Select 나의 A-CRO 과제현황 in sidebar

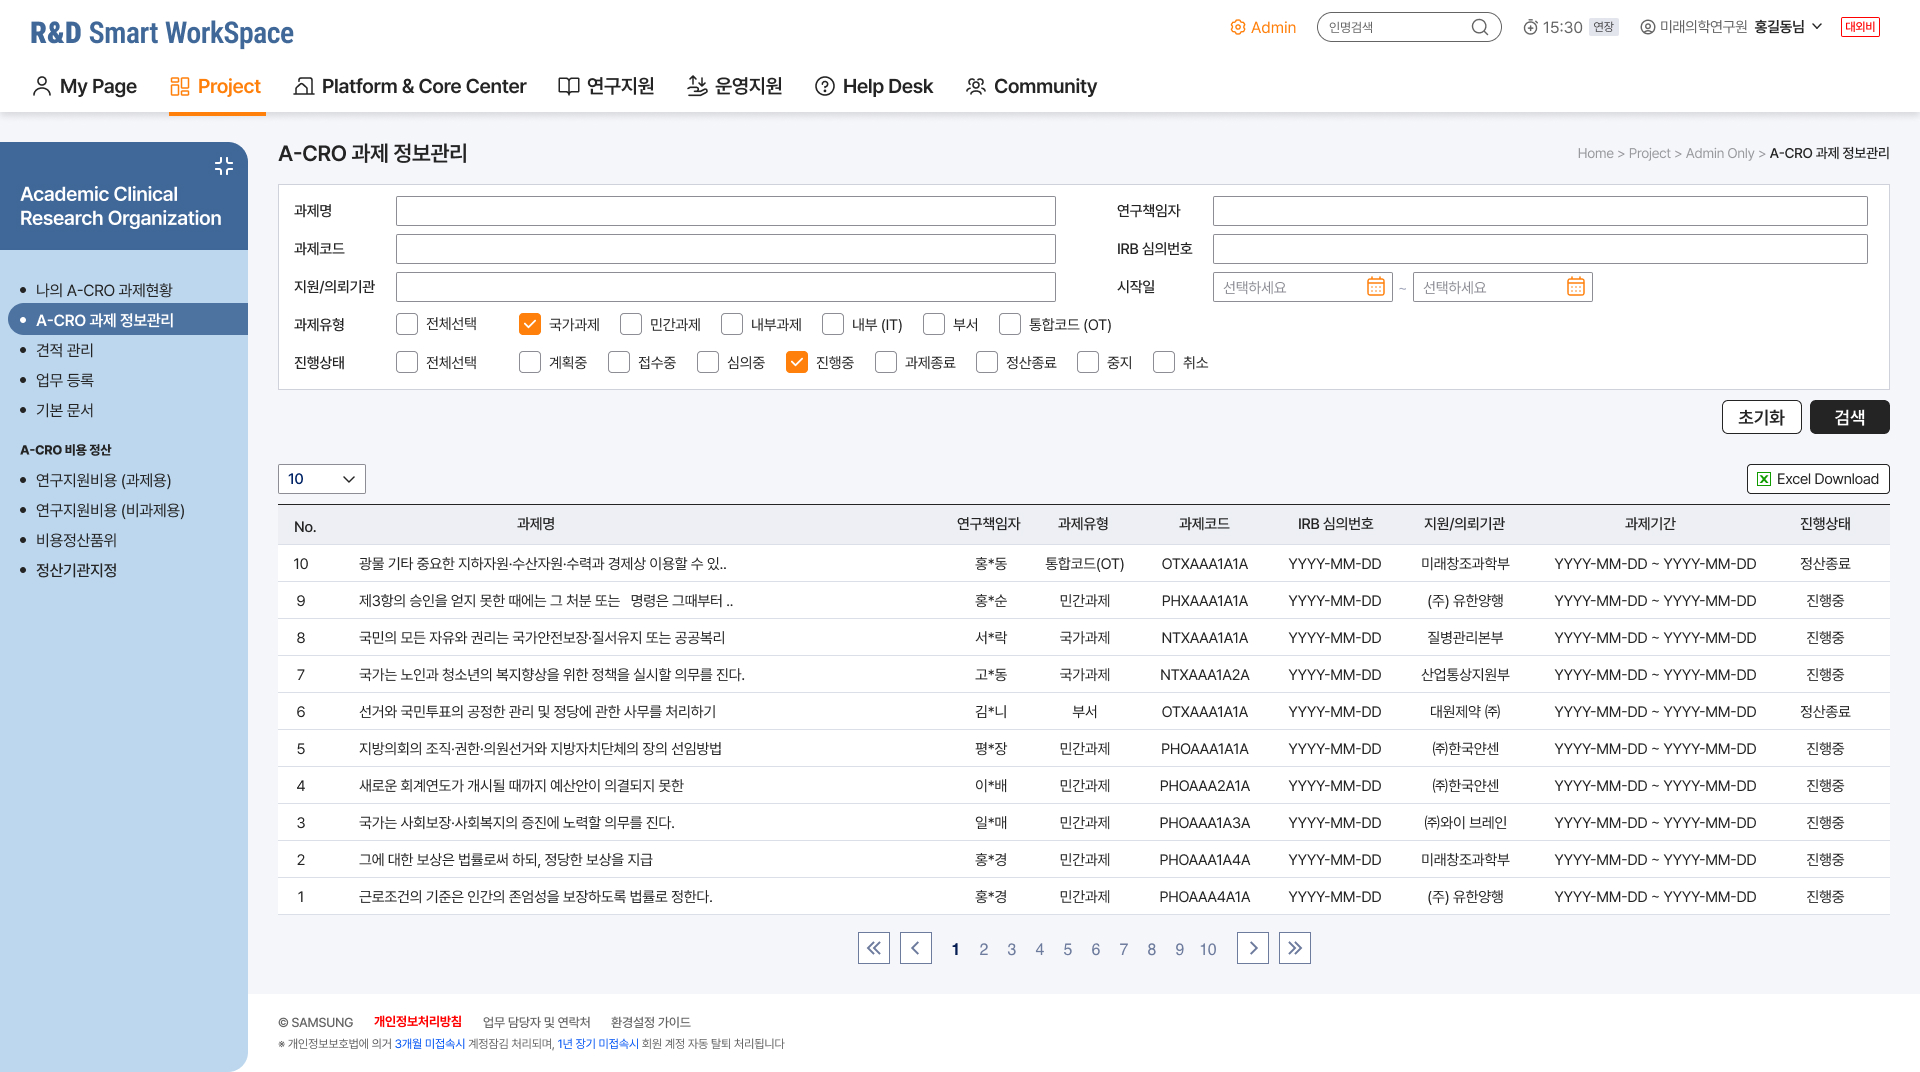(104, 290)
